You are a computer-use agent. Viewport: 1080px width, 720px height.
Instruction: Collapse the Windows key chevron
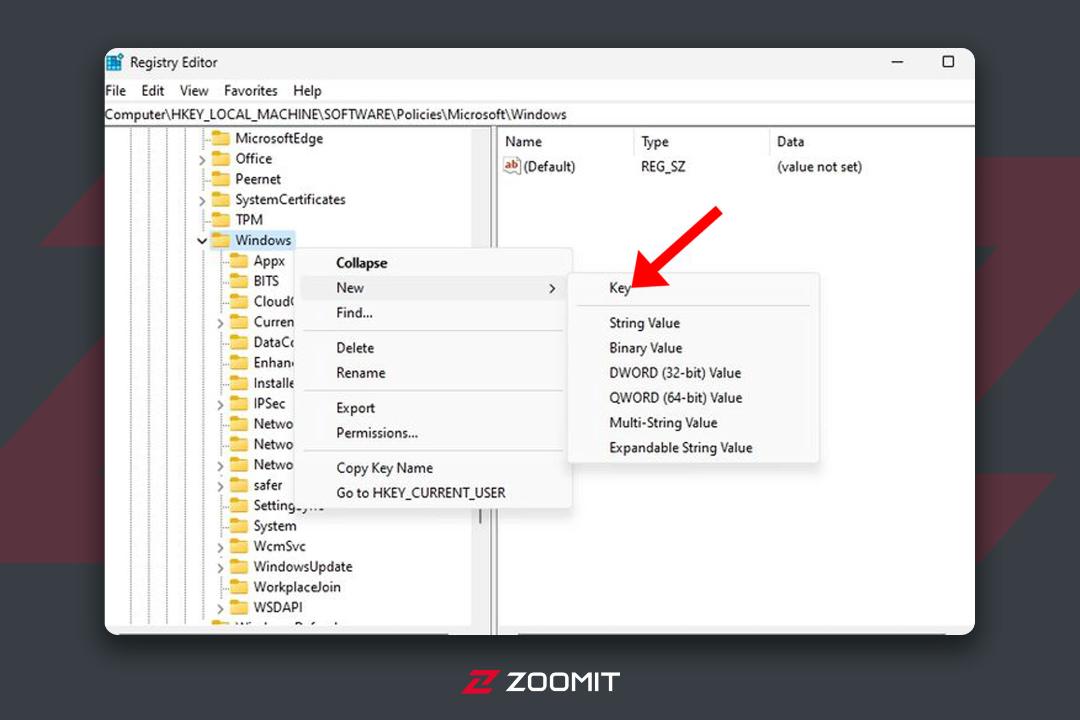(x=202, y=241)
